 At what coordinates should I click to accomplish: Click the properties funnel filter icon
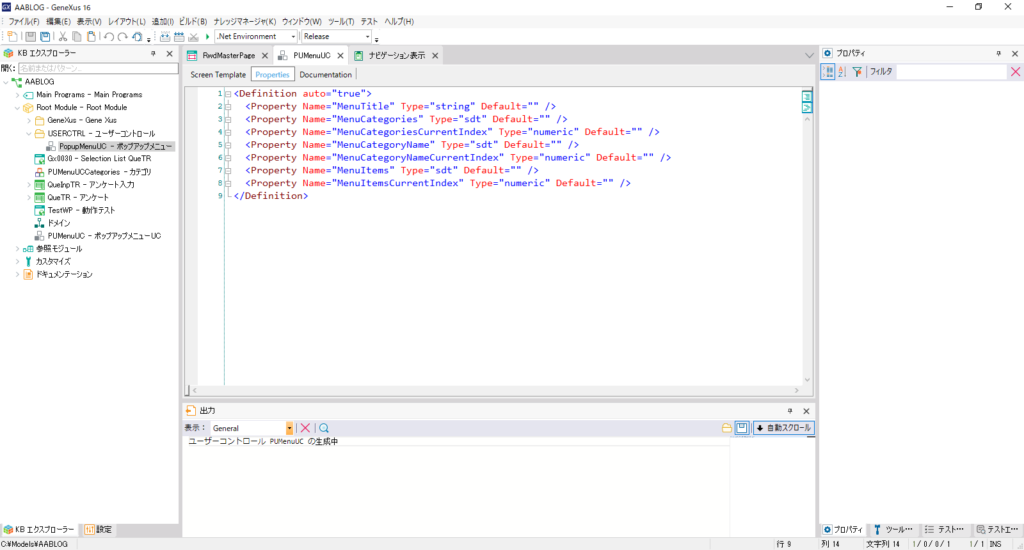pos(857,72)
